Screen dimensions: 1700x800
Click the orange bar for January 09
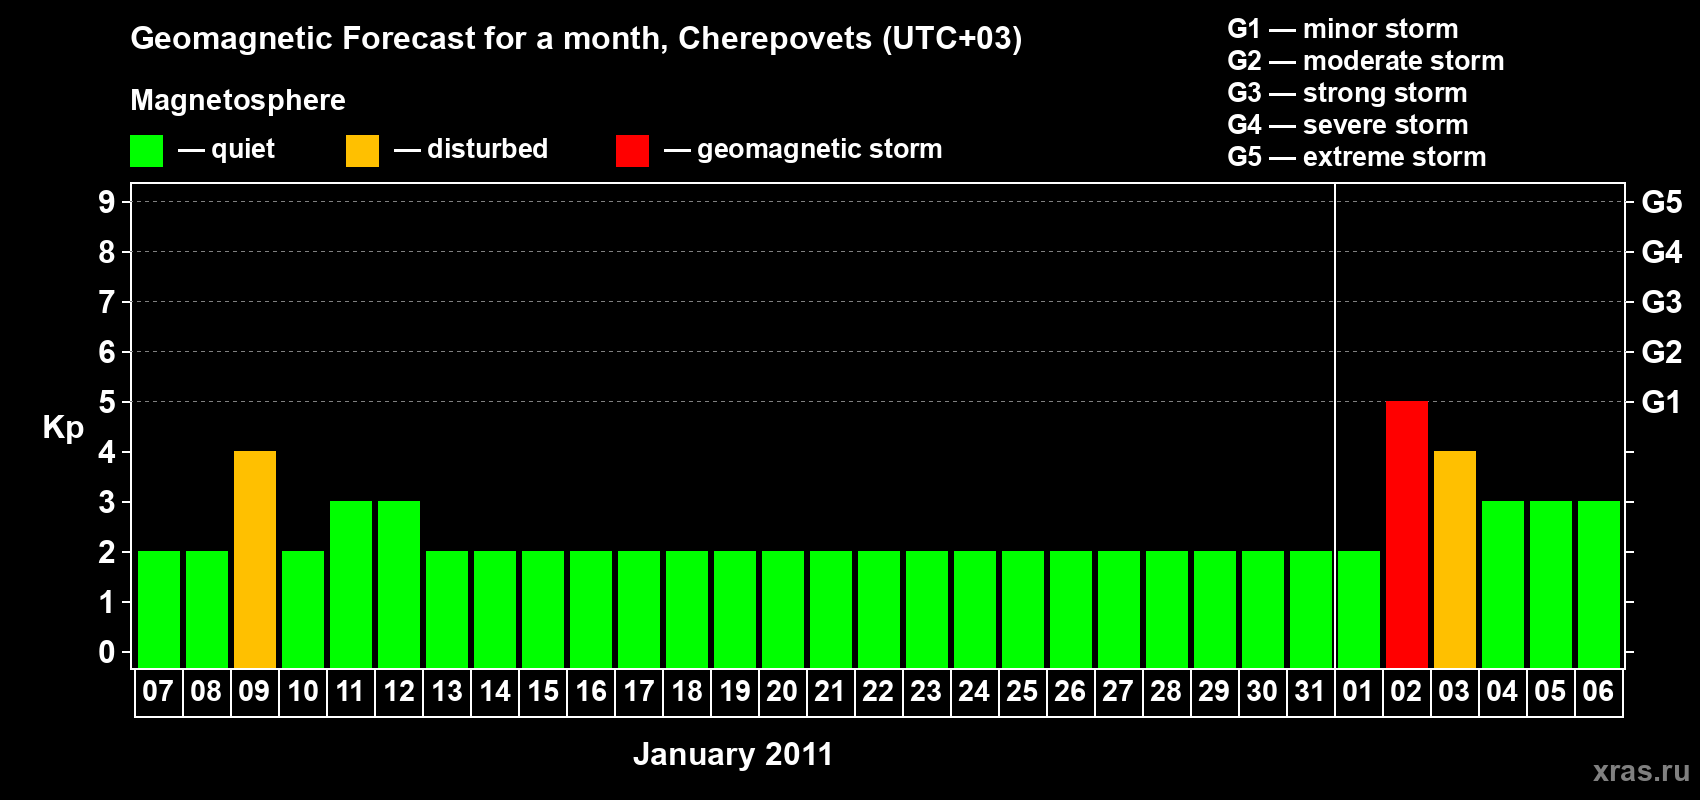tap(255, 559)
